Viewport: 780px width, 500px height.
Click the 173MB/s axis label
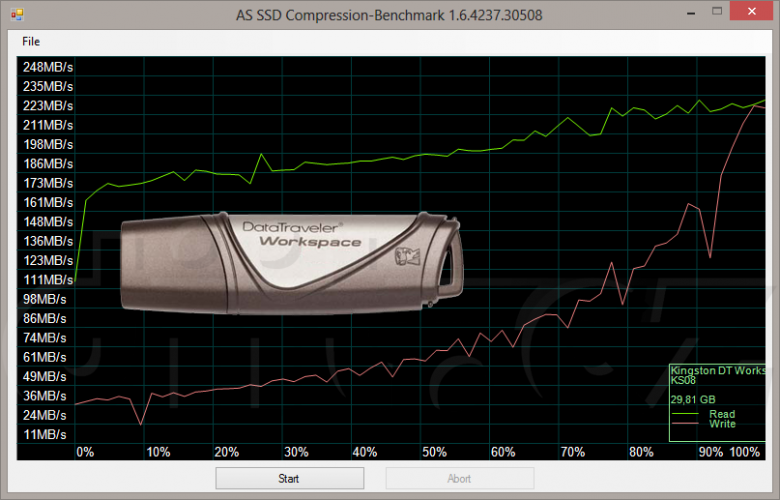click(48, 183)
